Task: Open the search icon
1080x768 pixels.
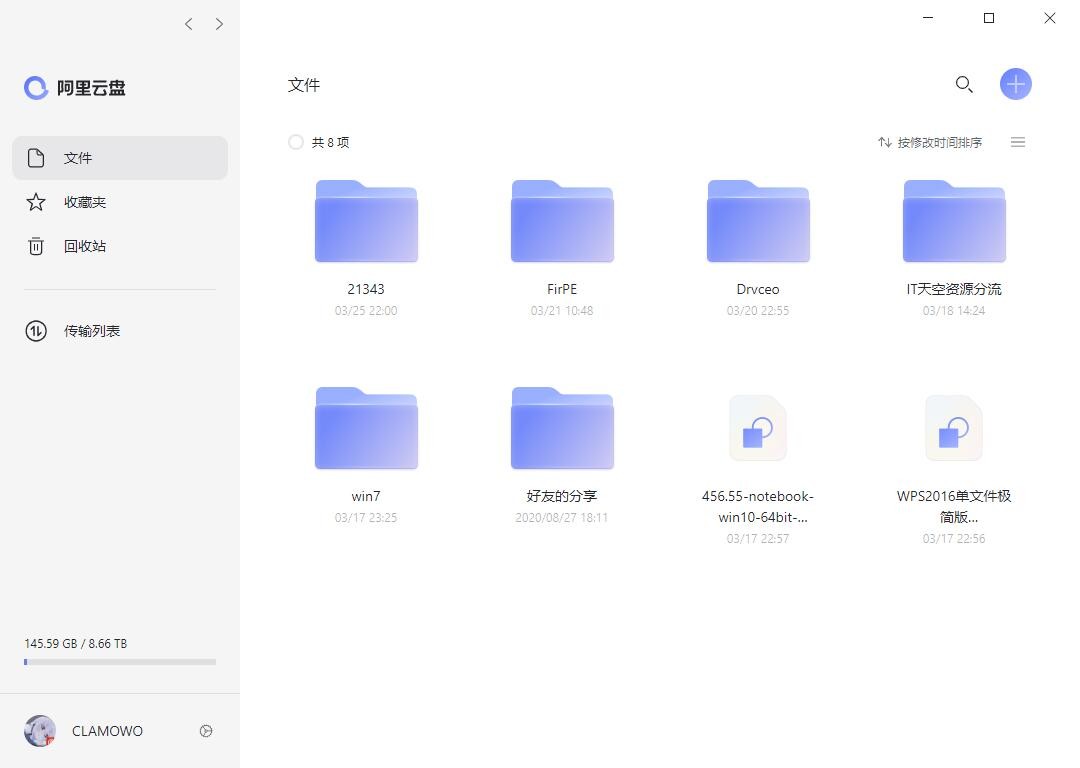Action: click(x=963, y=84)
